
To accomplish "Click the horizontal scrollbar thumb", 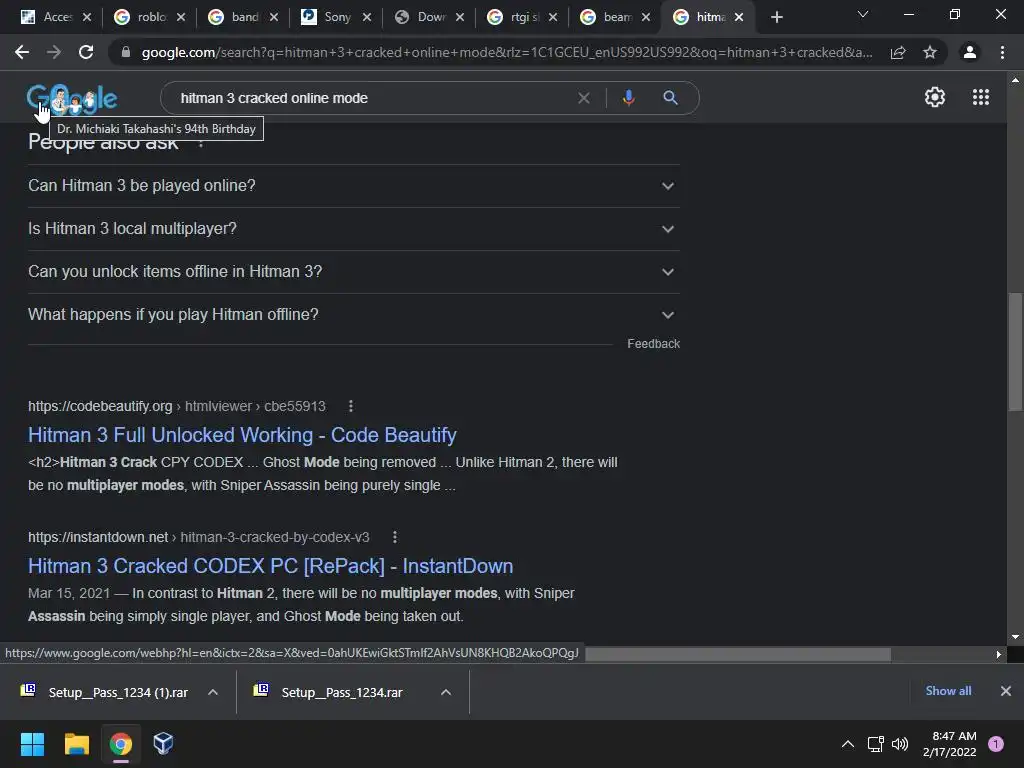I will point(738,654).
